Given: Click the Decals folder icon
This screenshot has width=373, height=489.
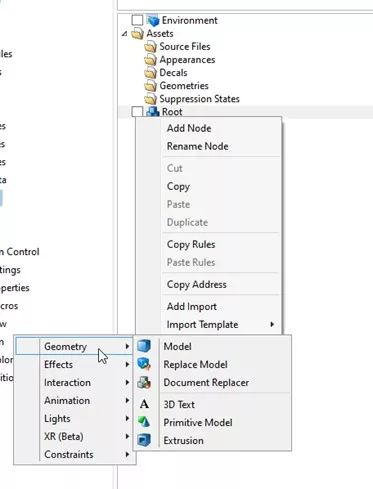Looking at the screenshot, I should (150, 73).
